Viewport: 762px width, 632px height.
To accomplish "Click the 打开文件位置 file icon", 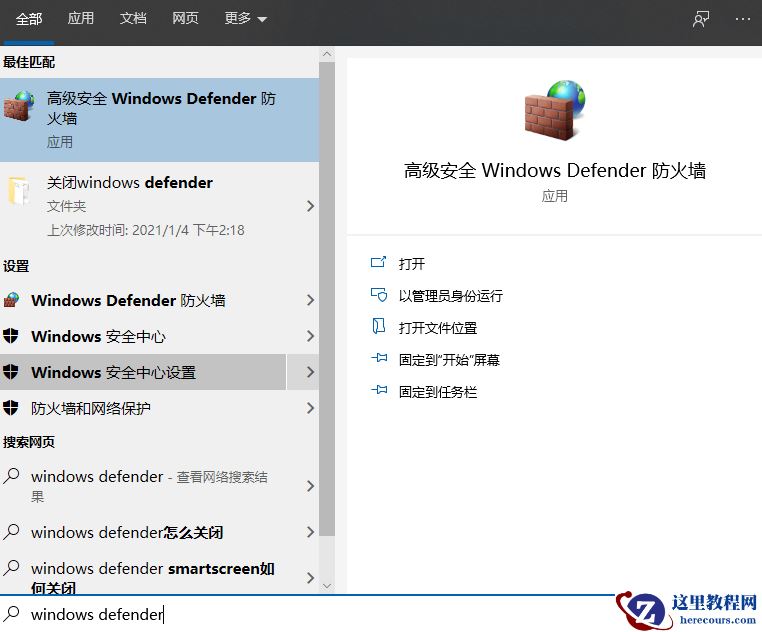I will pos(379,326).
